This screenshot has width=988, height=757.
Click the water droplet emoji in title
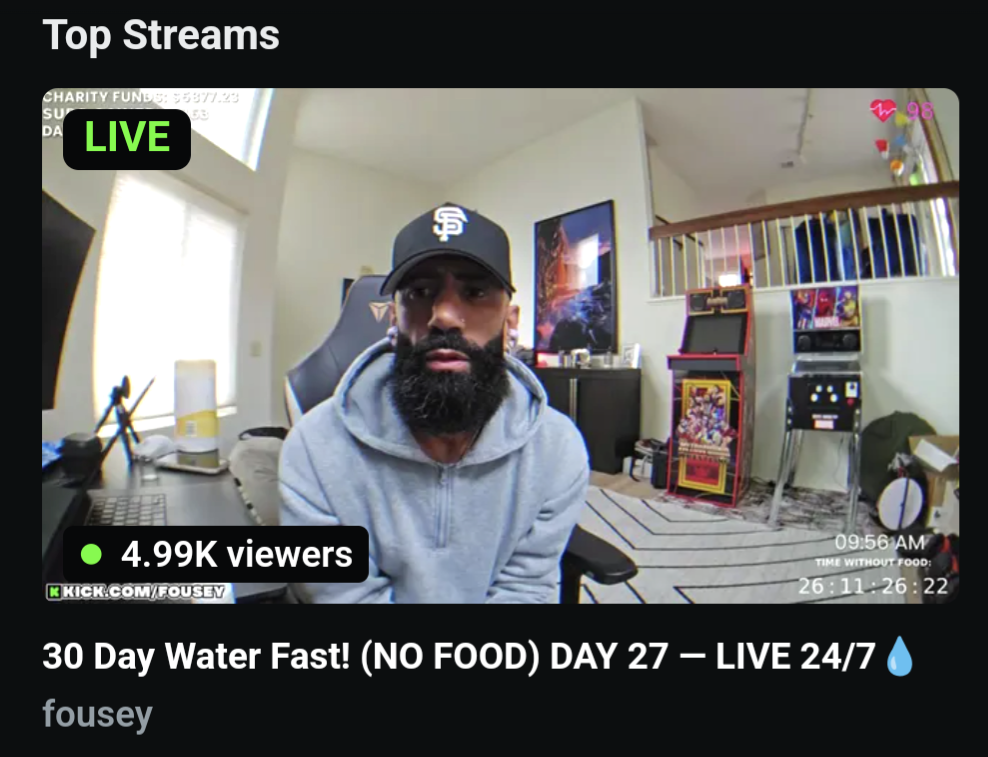pos(899,656)
